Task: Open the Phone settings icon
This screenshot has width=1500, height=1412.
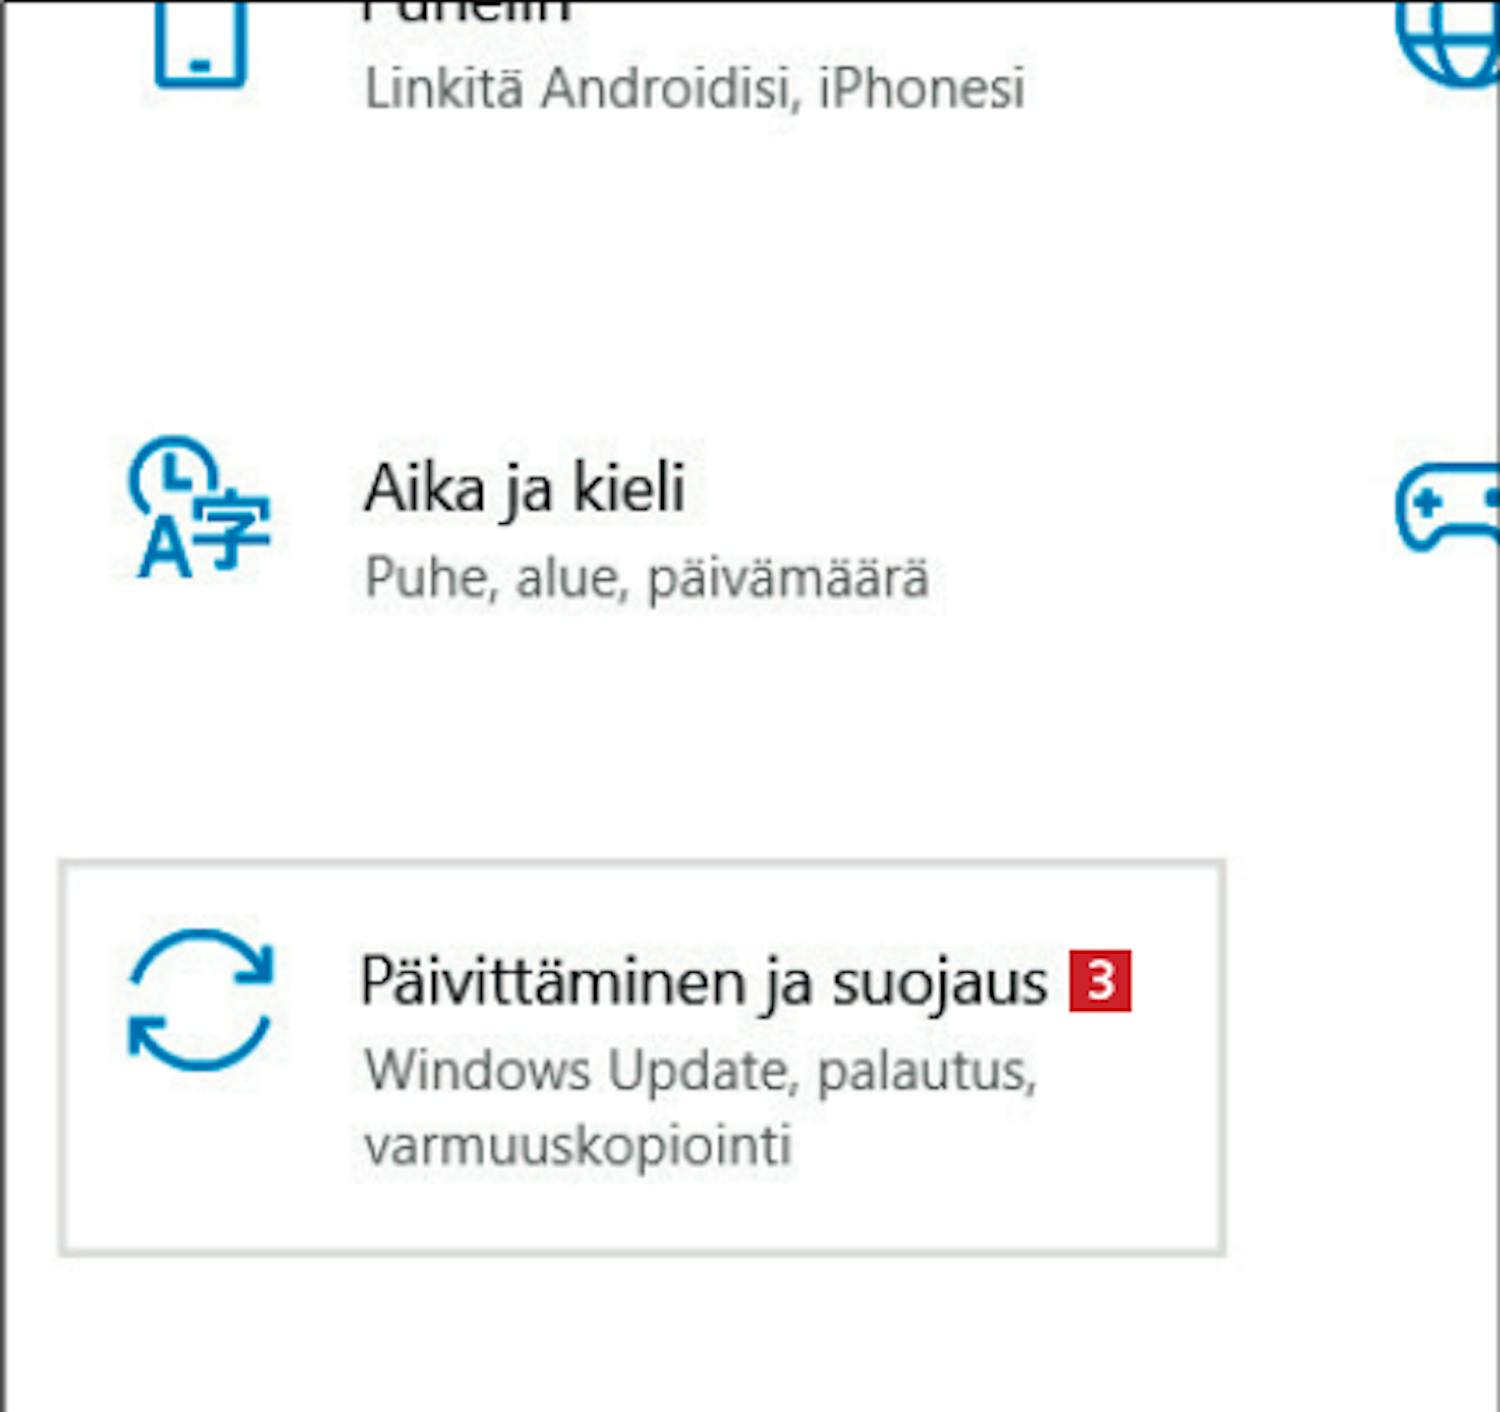Action: click(200, 44)
